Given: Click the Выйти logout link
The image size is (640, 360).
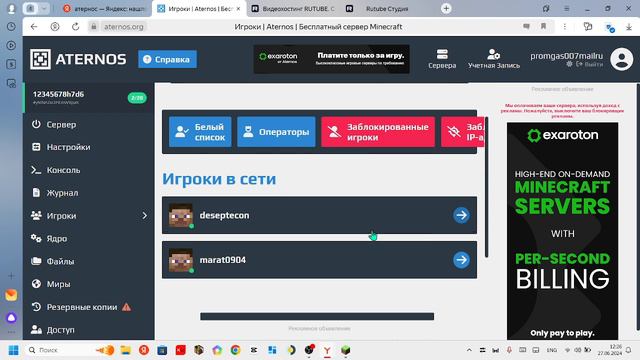Looking at the screenshot, I should tap(589, 64).
